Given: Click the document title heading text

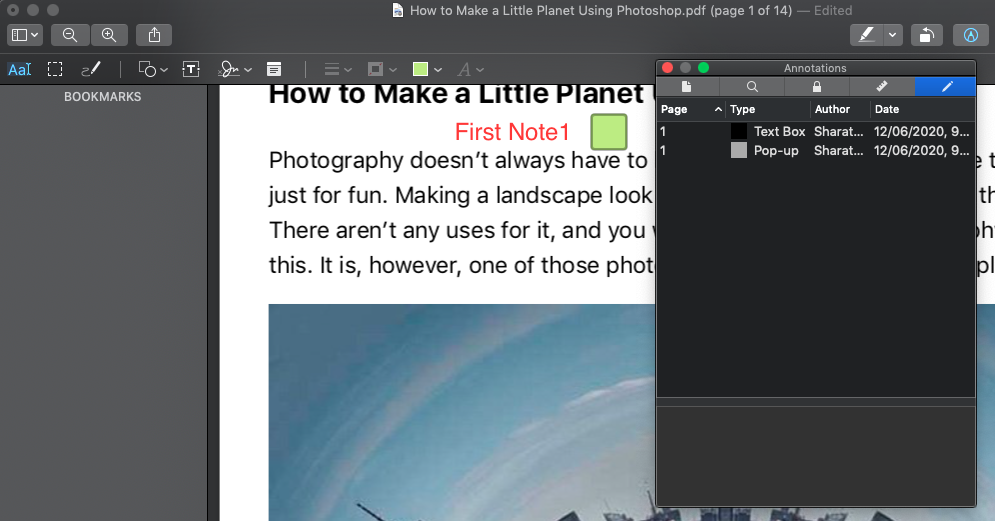Looking at the screenshot, I should coord(461,94).
